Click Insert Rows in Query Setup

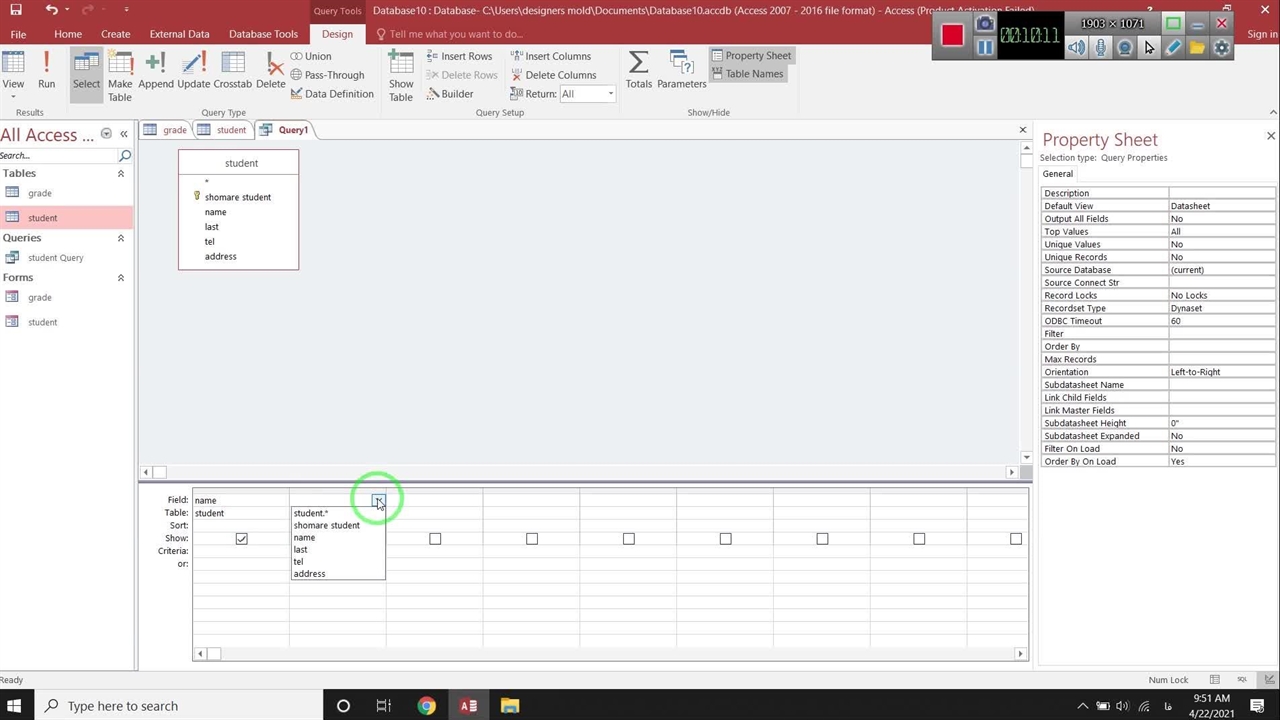pyautogui.click(x=459, y=56)
